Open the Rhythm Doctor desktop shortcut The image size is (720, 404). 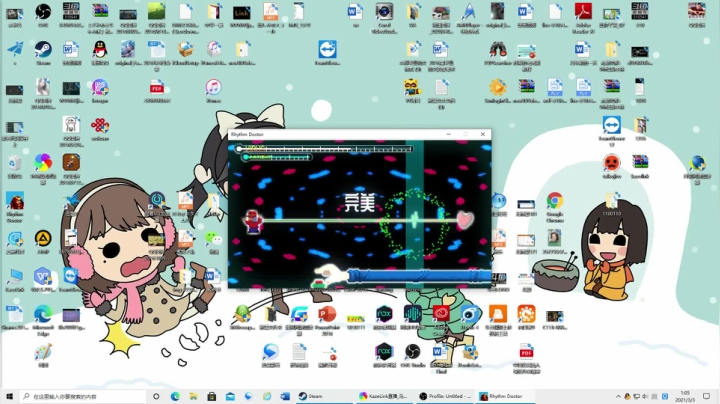tap(15, 201)
